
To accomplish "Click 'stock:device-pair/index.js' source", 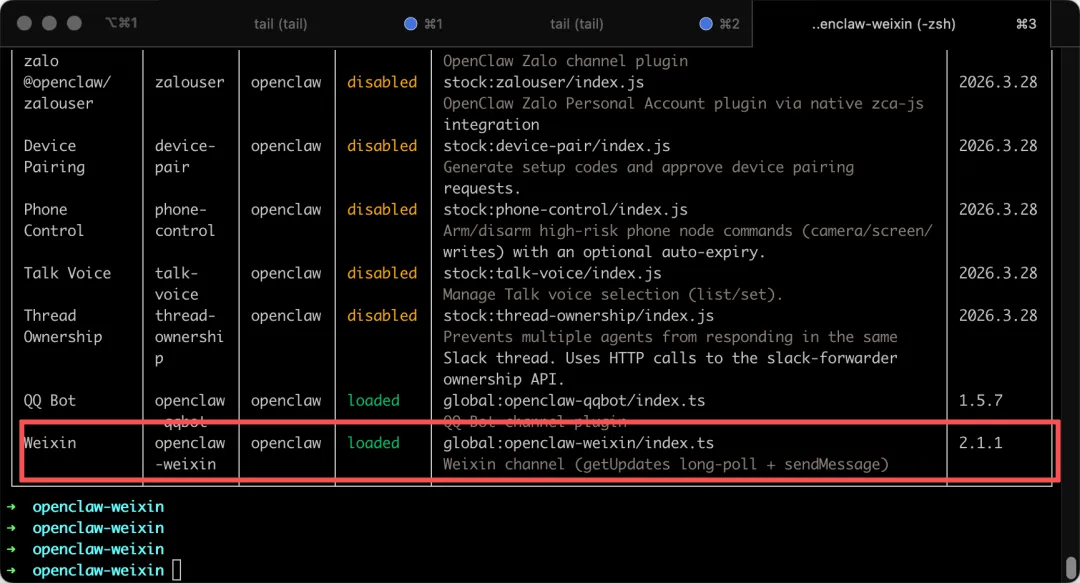I will (557, 146).
